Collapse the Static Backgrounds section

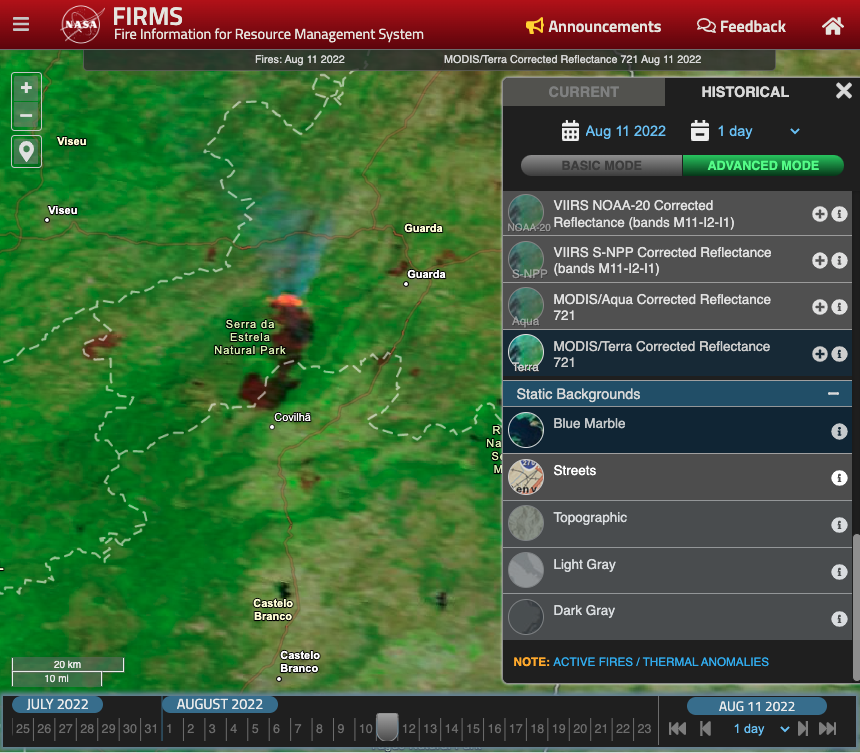click(x=832, y=394)
